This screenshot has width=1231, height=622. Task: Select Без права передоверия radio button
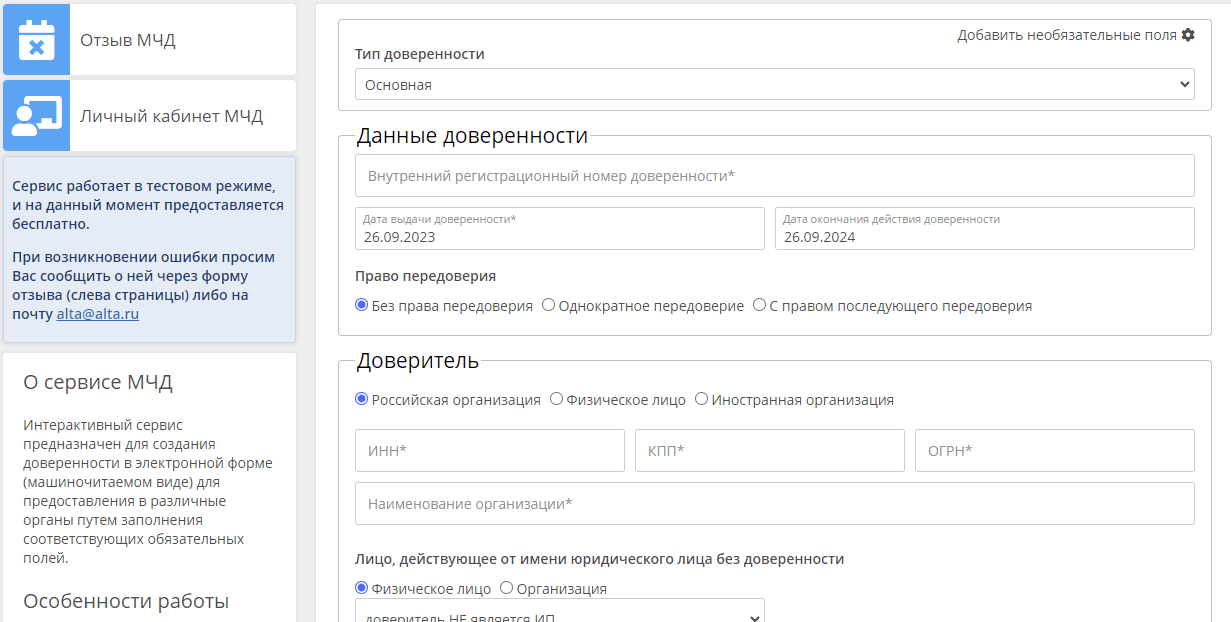click(362, 306)
